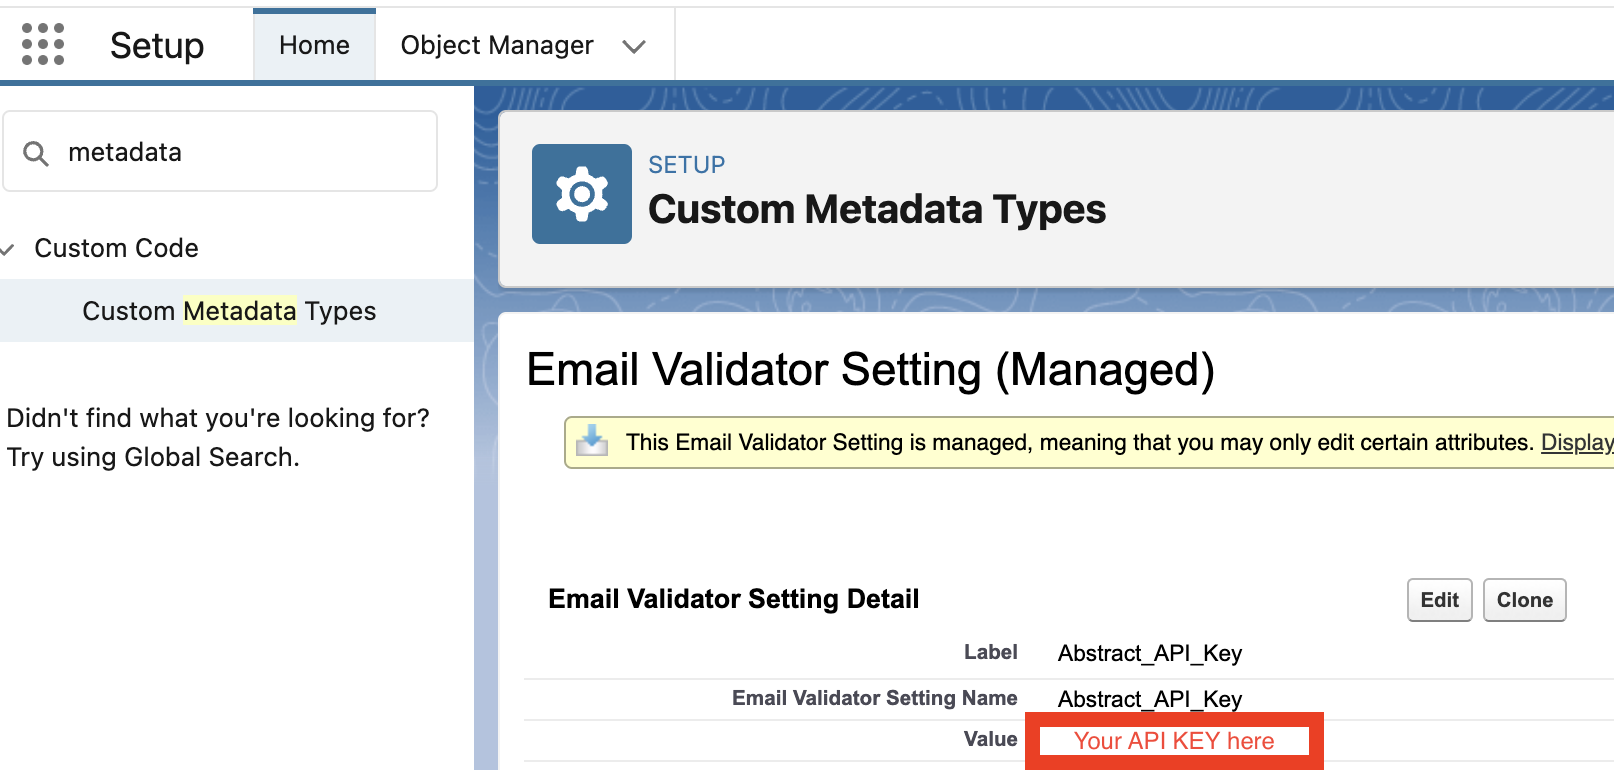Click the Setup title text
This screenshot has height=770, width=1614.
(x=157, y=45)
